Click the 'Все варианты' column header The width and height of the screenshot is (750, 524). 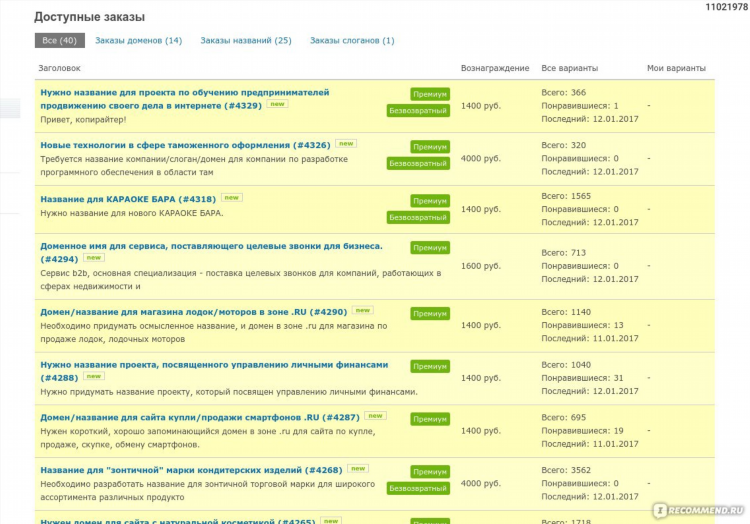click(570, 68)
